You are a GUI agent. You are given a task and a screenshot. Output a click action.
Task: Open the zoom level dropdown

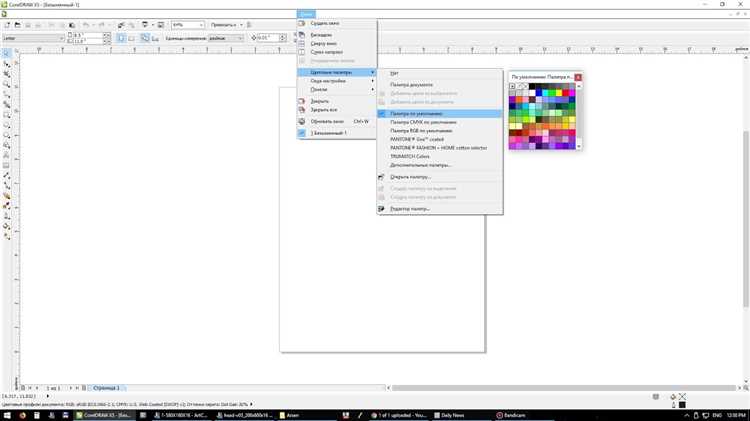click(201, 24)
